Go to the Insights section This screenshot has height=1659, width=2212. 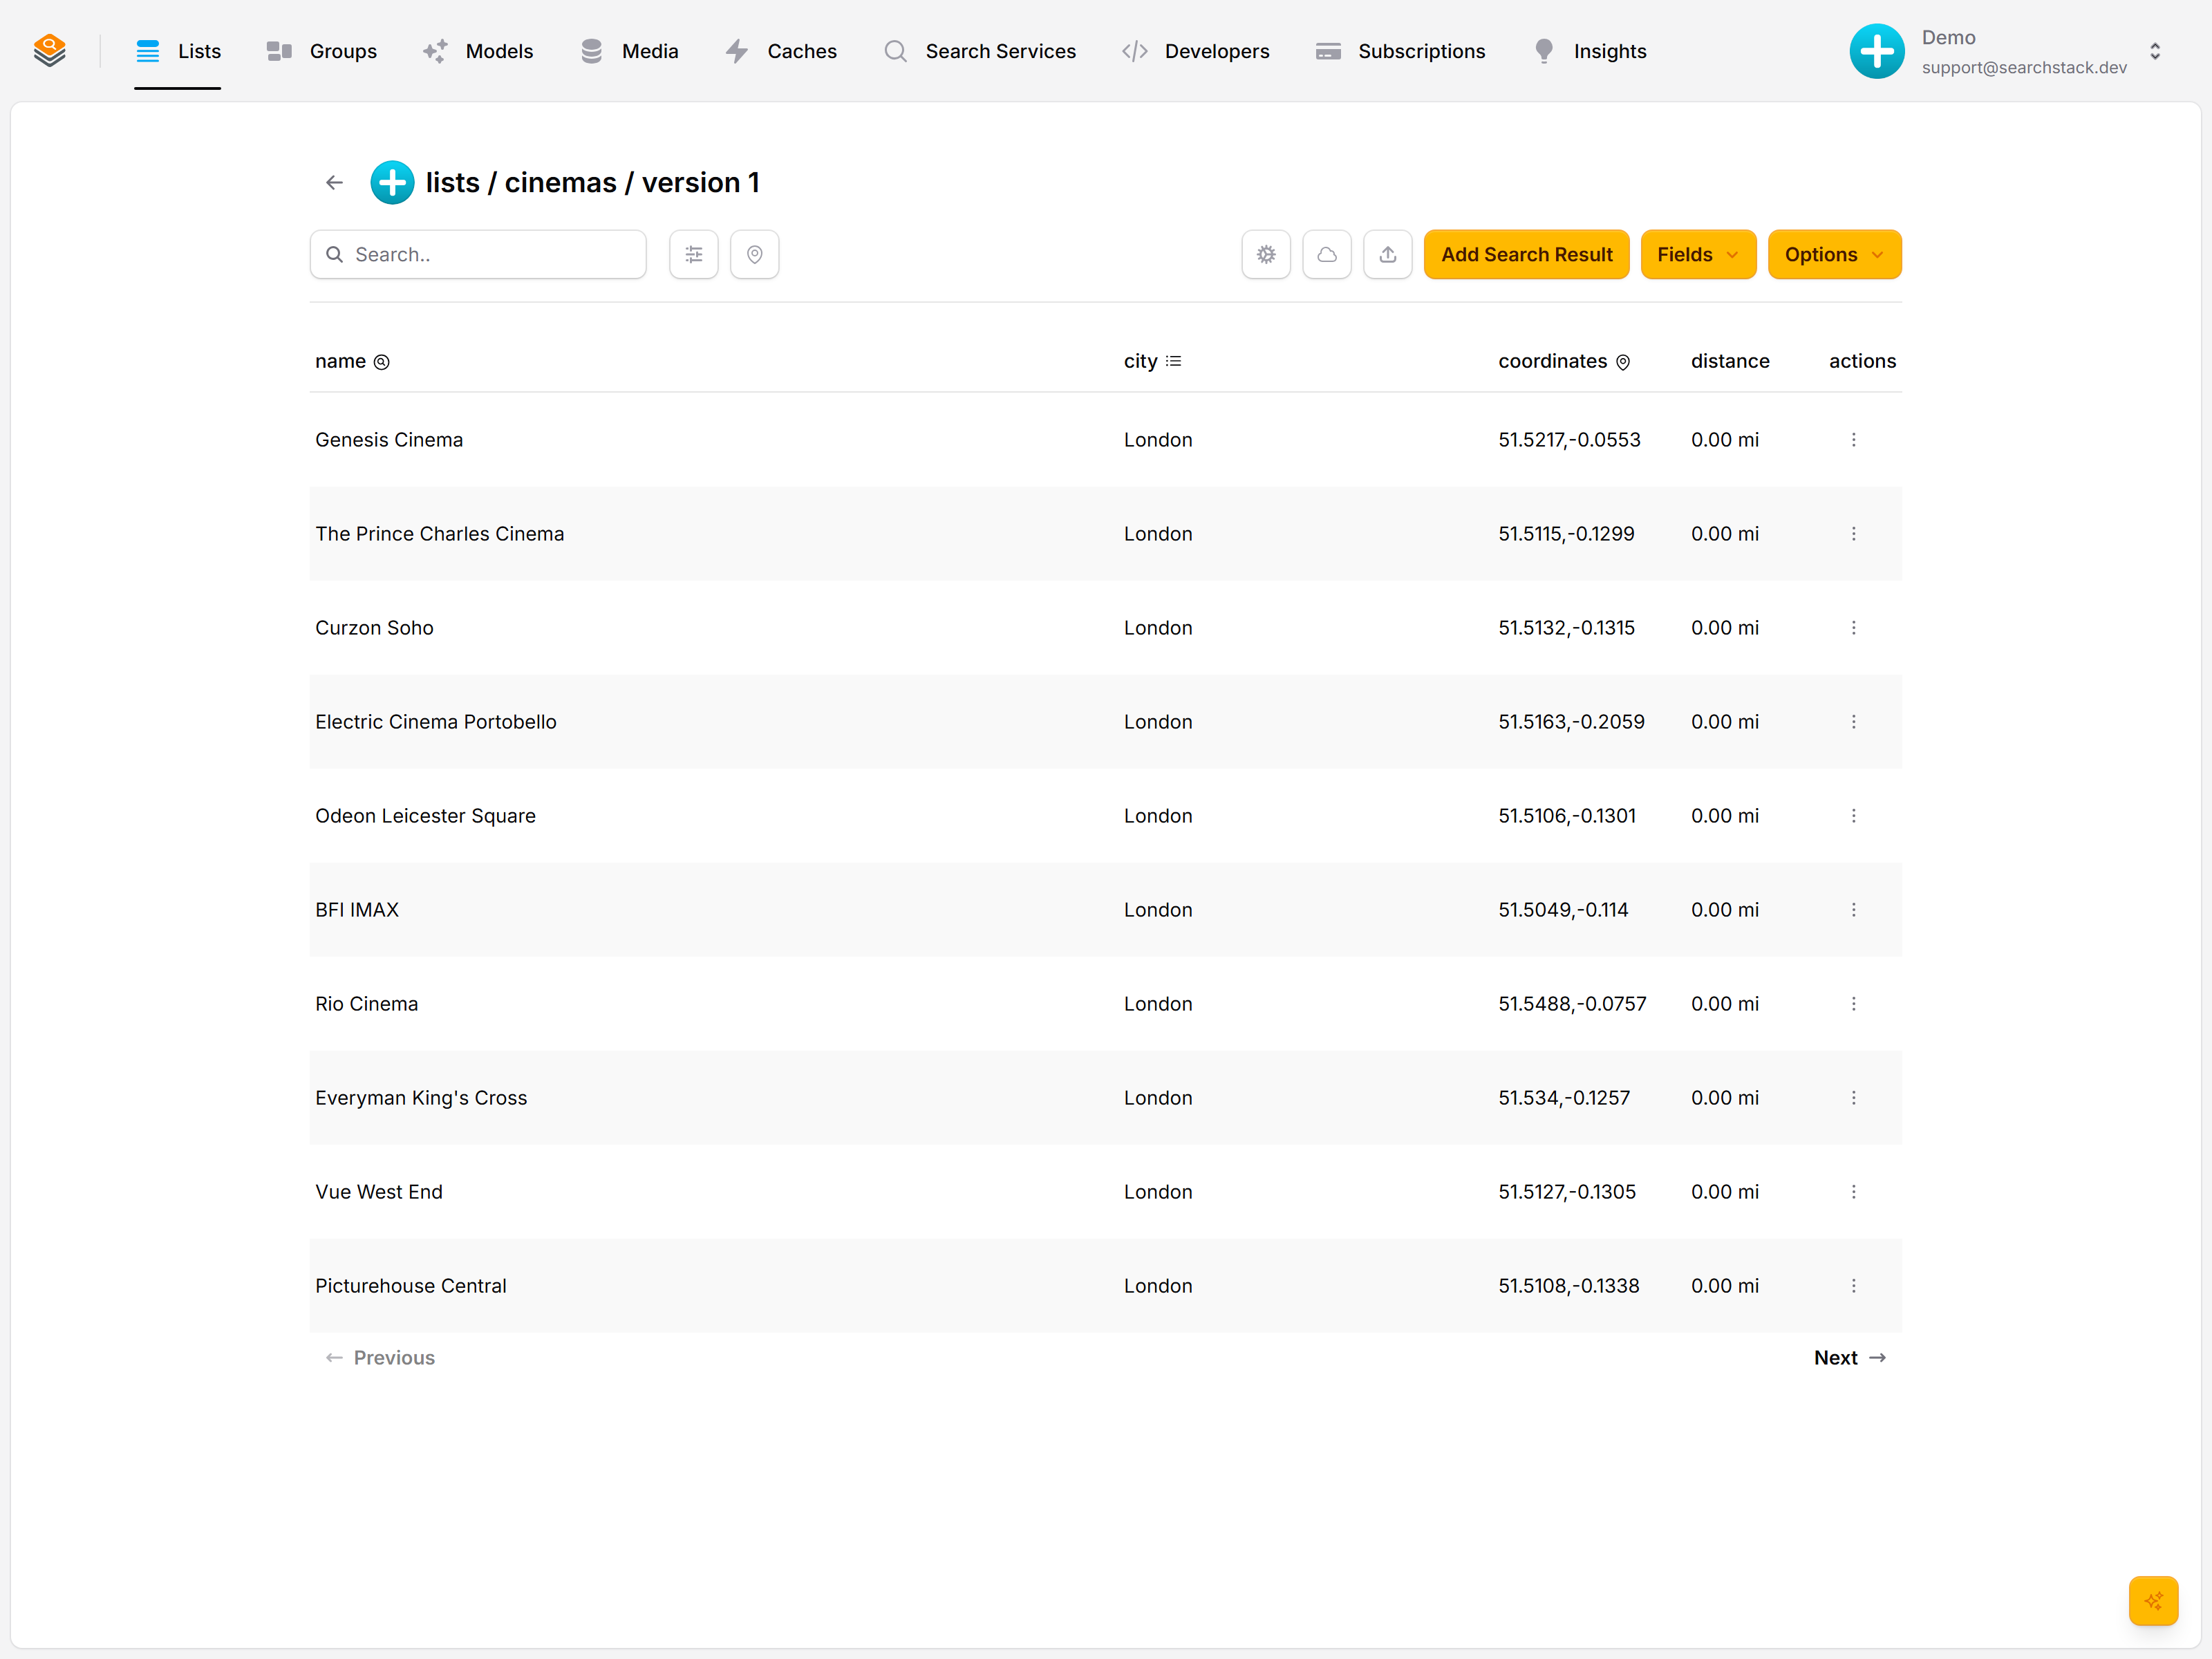tap(1589, 51)
